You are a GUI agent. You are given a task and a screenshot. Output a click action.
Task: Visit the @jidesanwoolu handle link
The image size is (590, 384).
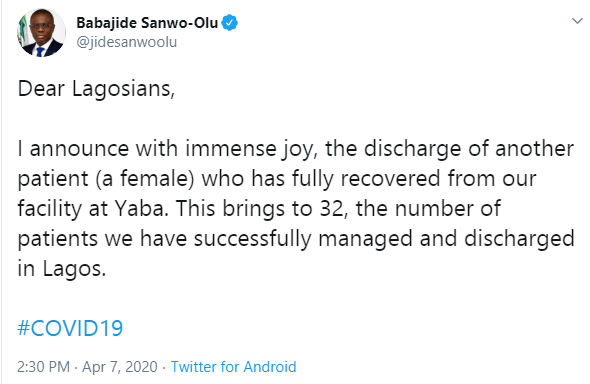[126, 42]
